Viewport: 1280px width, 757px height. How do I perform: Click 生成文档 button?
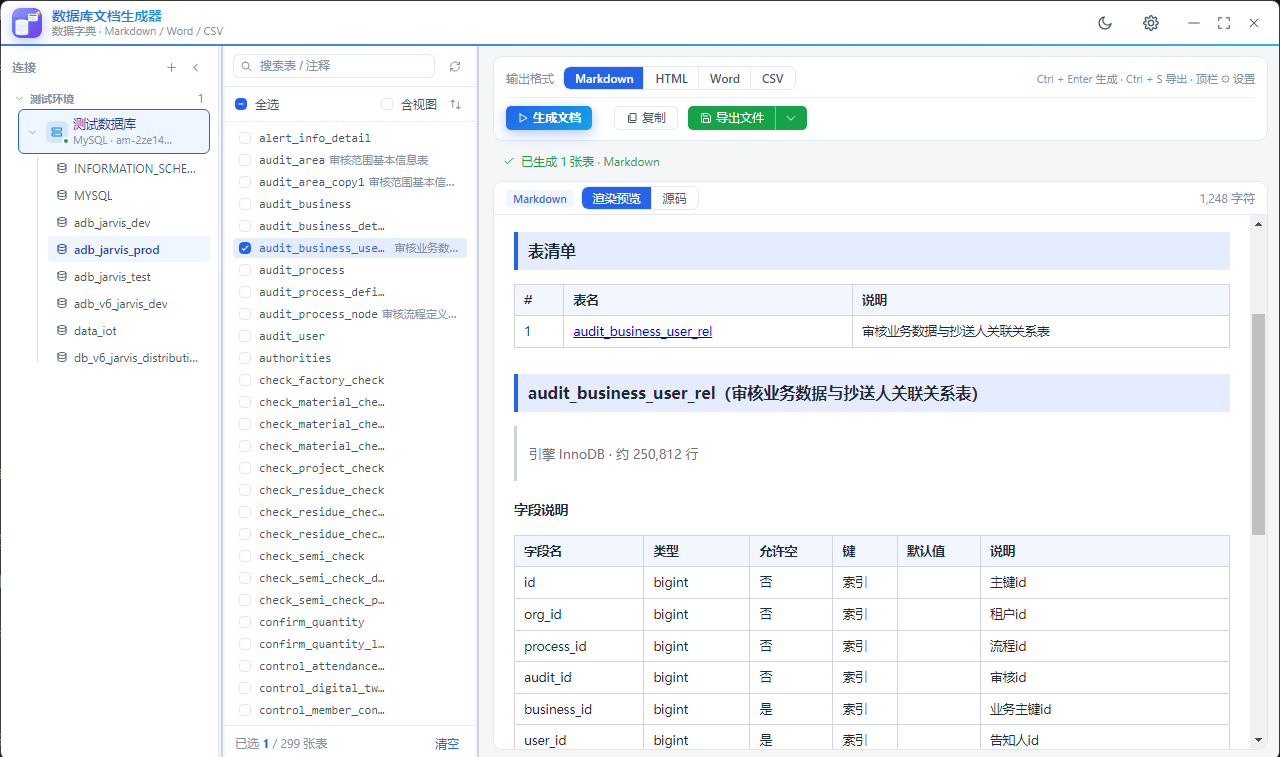coord(549,118)
